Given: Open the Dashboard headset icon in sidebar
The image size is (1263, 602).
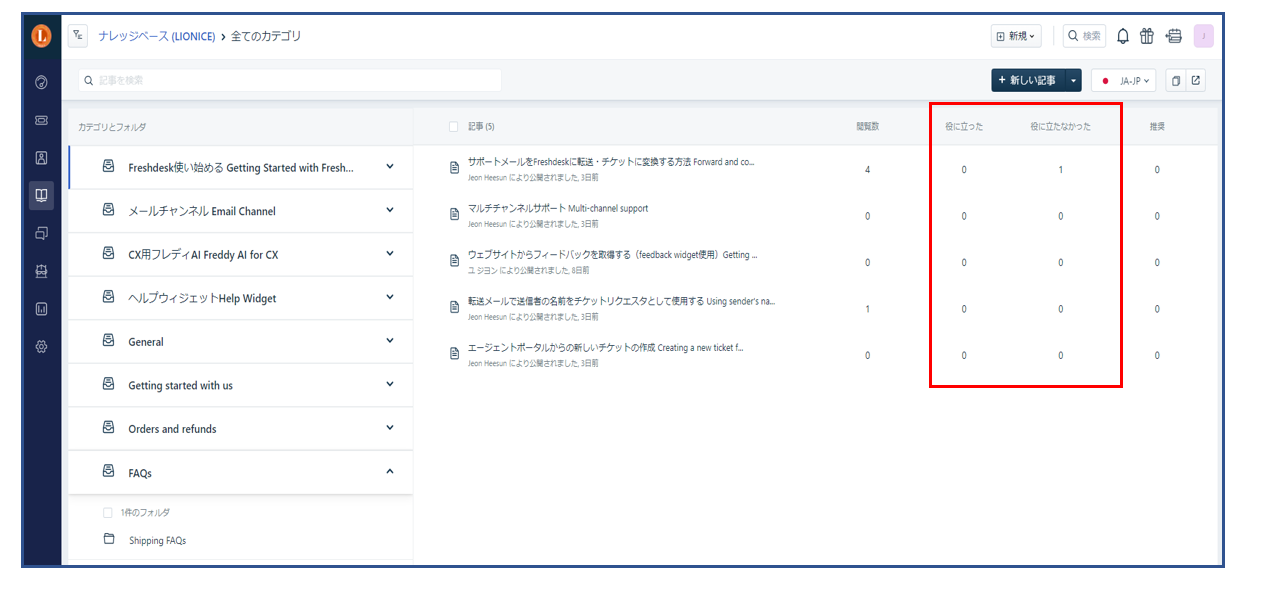Looking at the screenshot, I should click(41, 83).
